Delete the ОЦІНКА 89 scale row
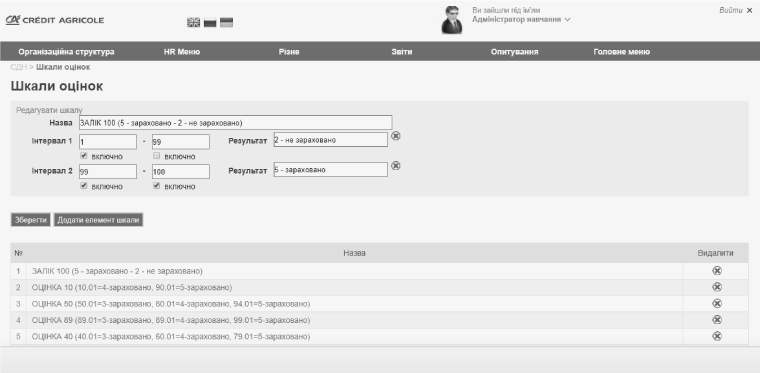This screenshot has height=373, width=760. pos(717,320)
